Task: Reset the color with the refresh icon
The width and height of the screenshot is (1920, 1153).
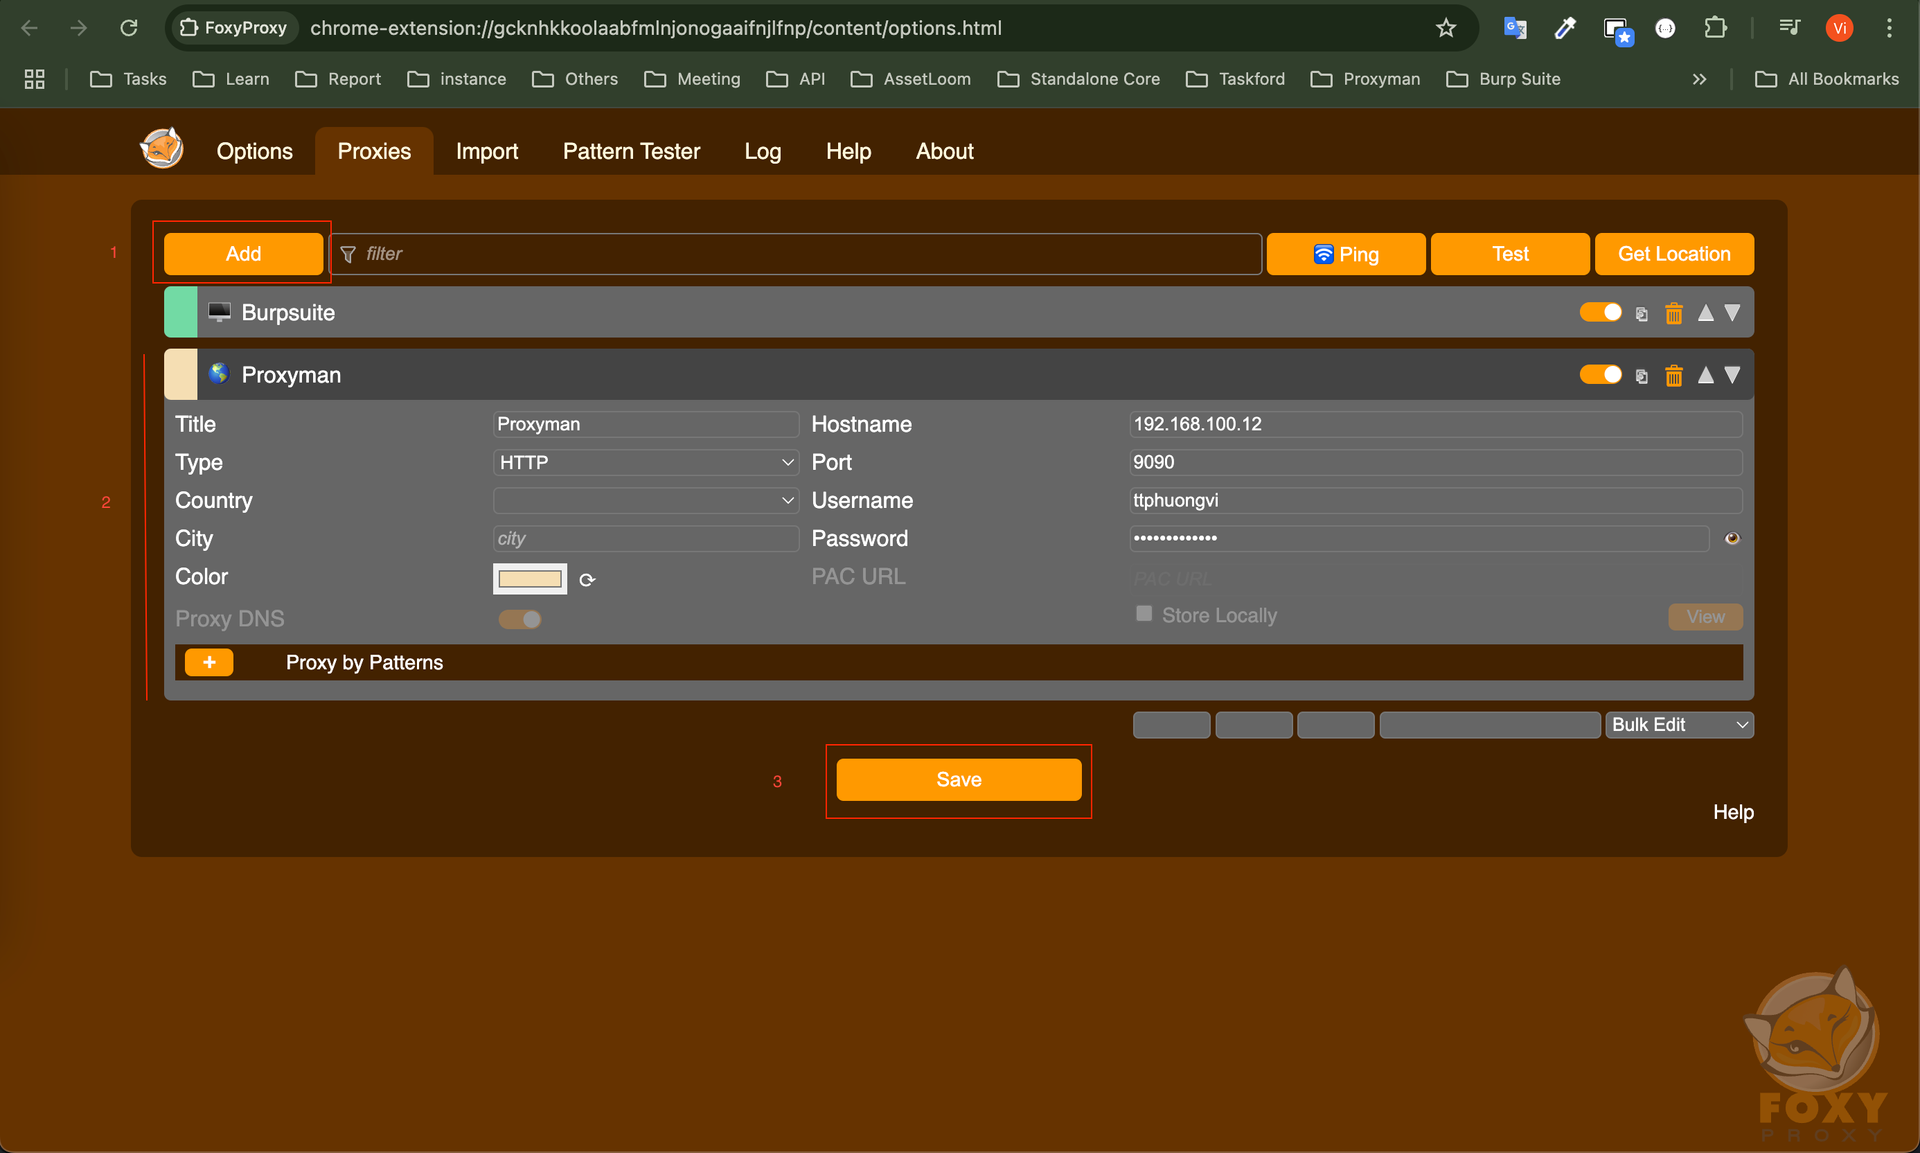Action: pos(587,580)
